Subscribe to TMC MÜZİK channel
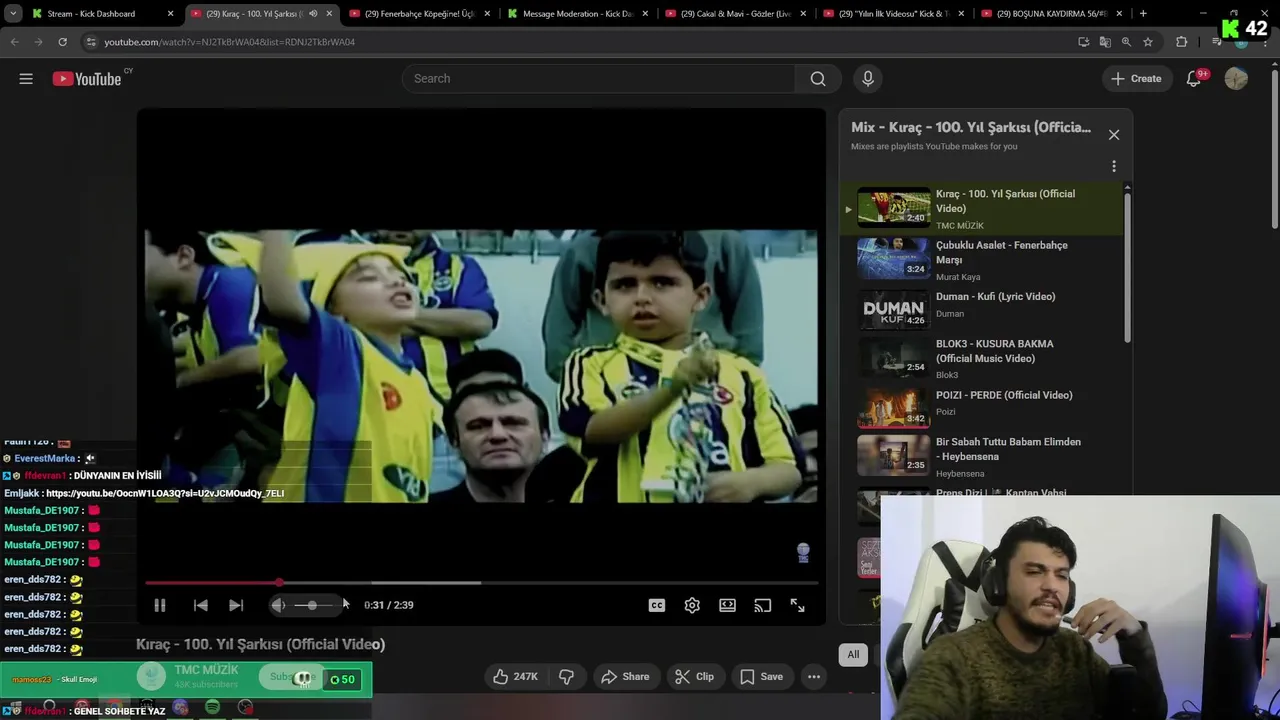This screenshot has height=720, width=1280. click(293, 677)
